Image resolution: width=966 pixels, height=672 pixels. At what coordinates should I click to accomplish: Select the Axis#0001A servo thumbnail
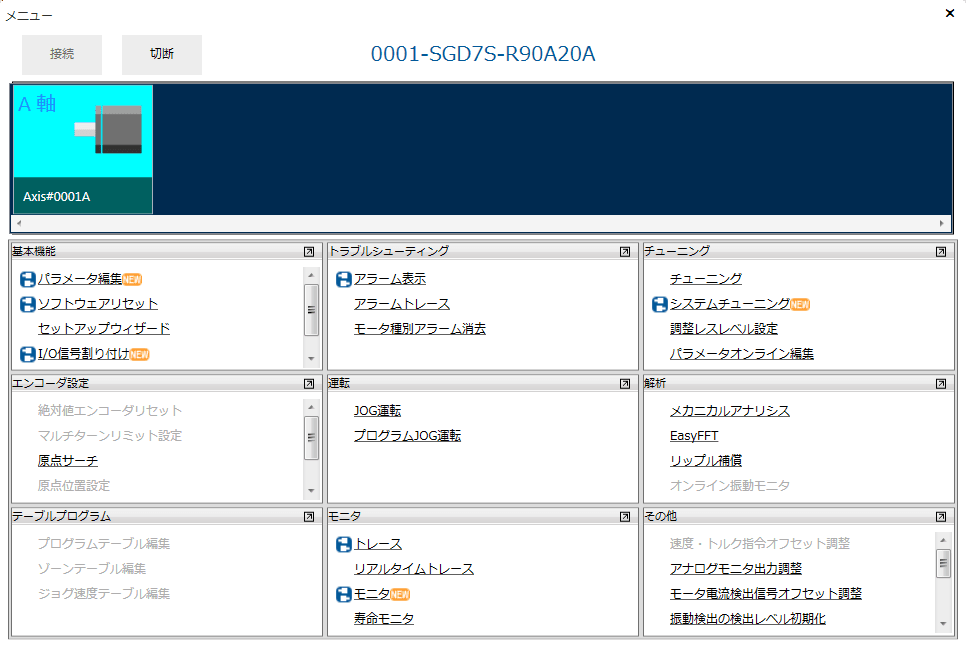[x=82, y=145]
